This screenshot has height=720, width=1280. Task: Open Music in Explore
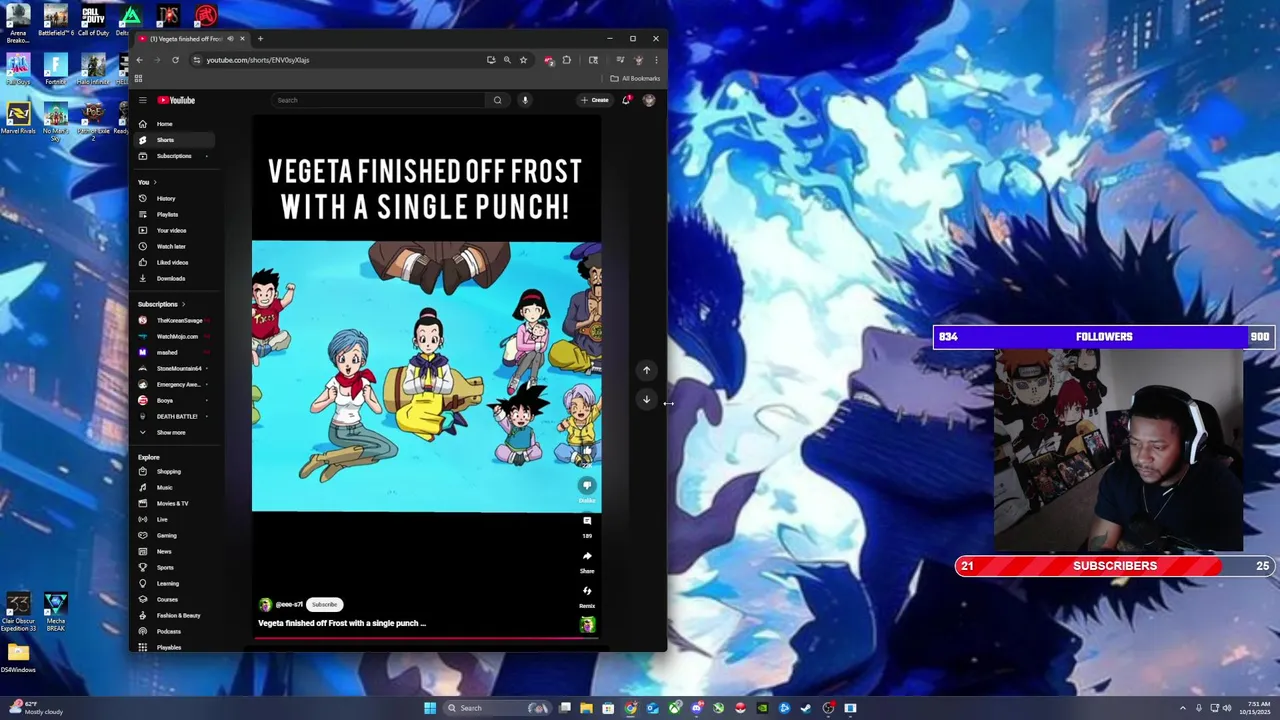(x=174, y=487)
